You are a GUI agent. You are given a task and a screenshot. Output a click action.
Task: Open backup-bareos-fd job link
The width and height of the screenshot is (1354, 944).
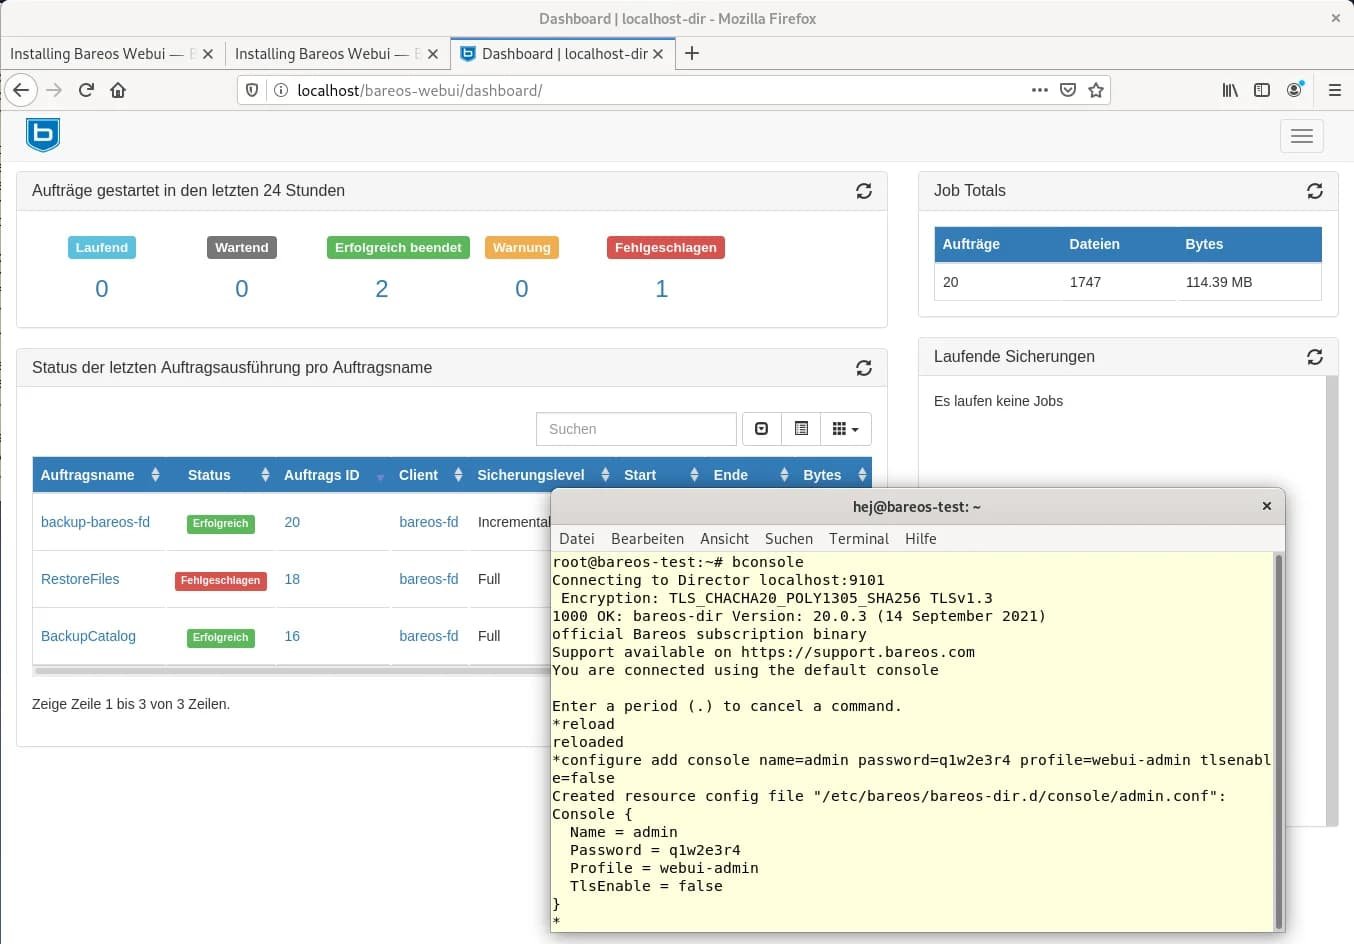[x=95, y=522]
